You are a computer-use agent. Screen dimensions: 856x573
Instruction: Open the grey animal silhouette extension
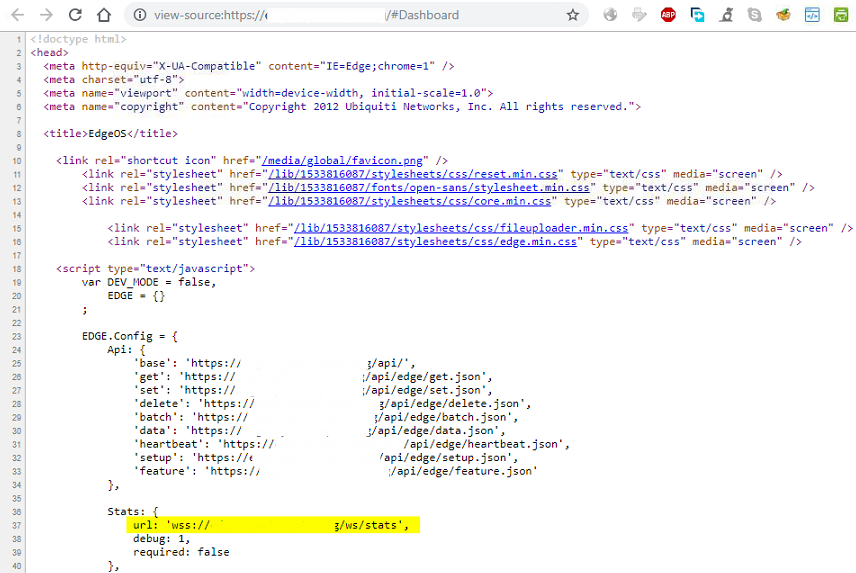point(726,15)
